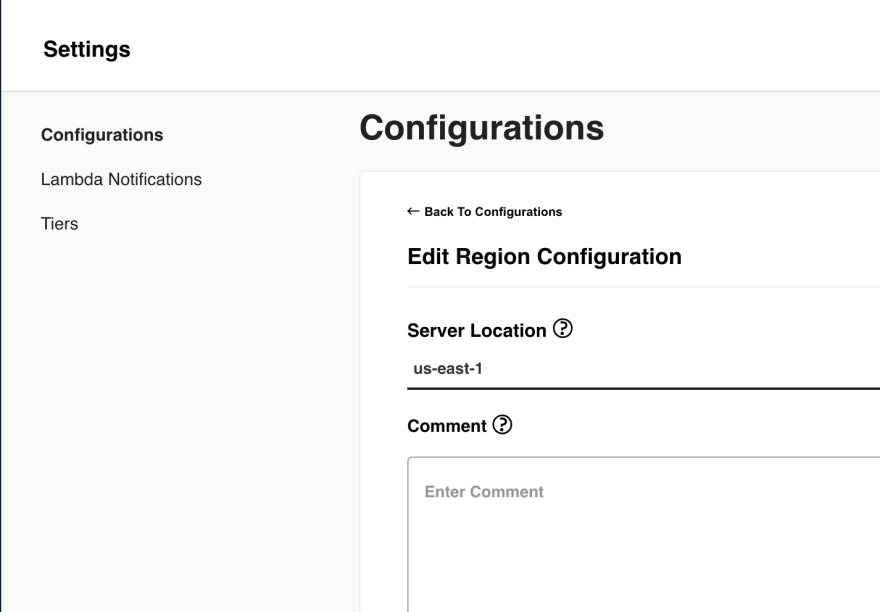Go to the Tiers settings section
Screen dimensions: 880x612
tap(59, 223)
